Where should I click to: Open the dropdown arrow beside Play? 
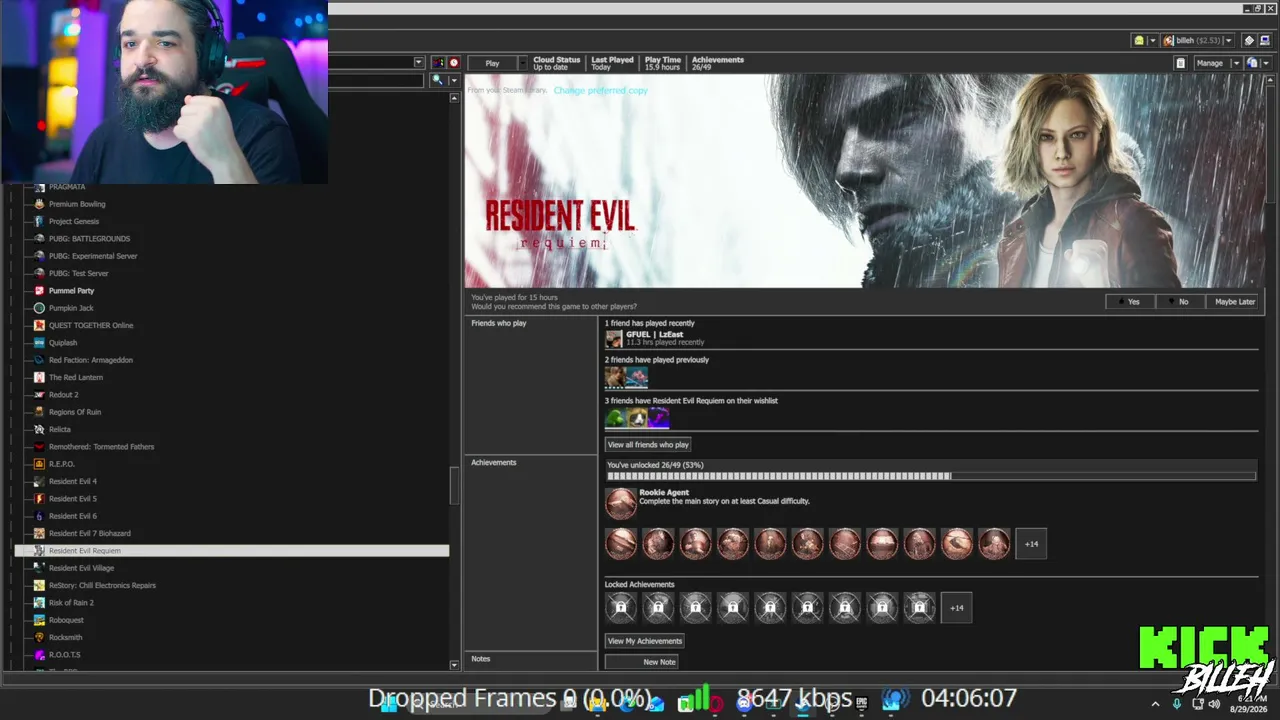click(x=522, y=63)
